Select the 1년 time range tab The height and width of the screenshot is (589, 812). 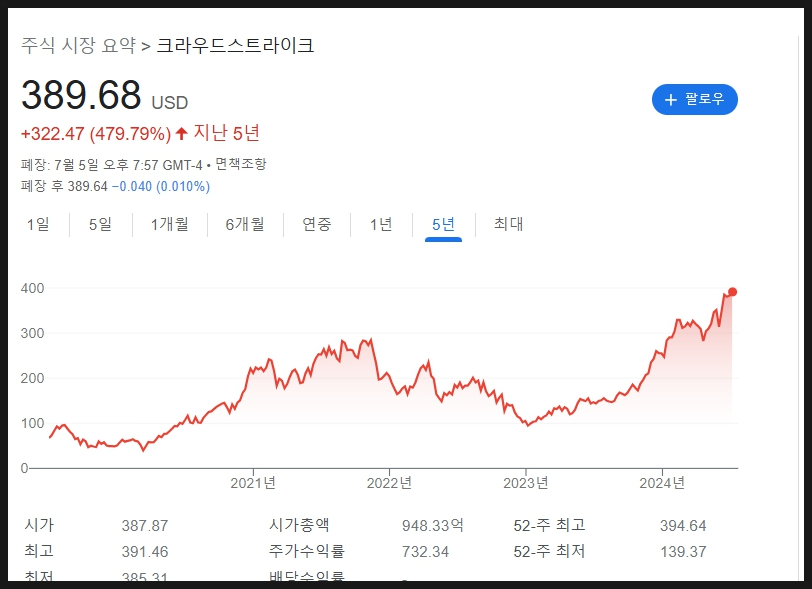381,224
